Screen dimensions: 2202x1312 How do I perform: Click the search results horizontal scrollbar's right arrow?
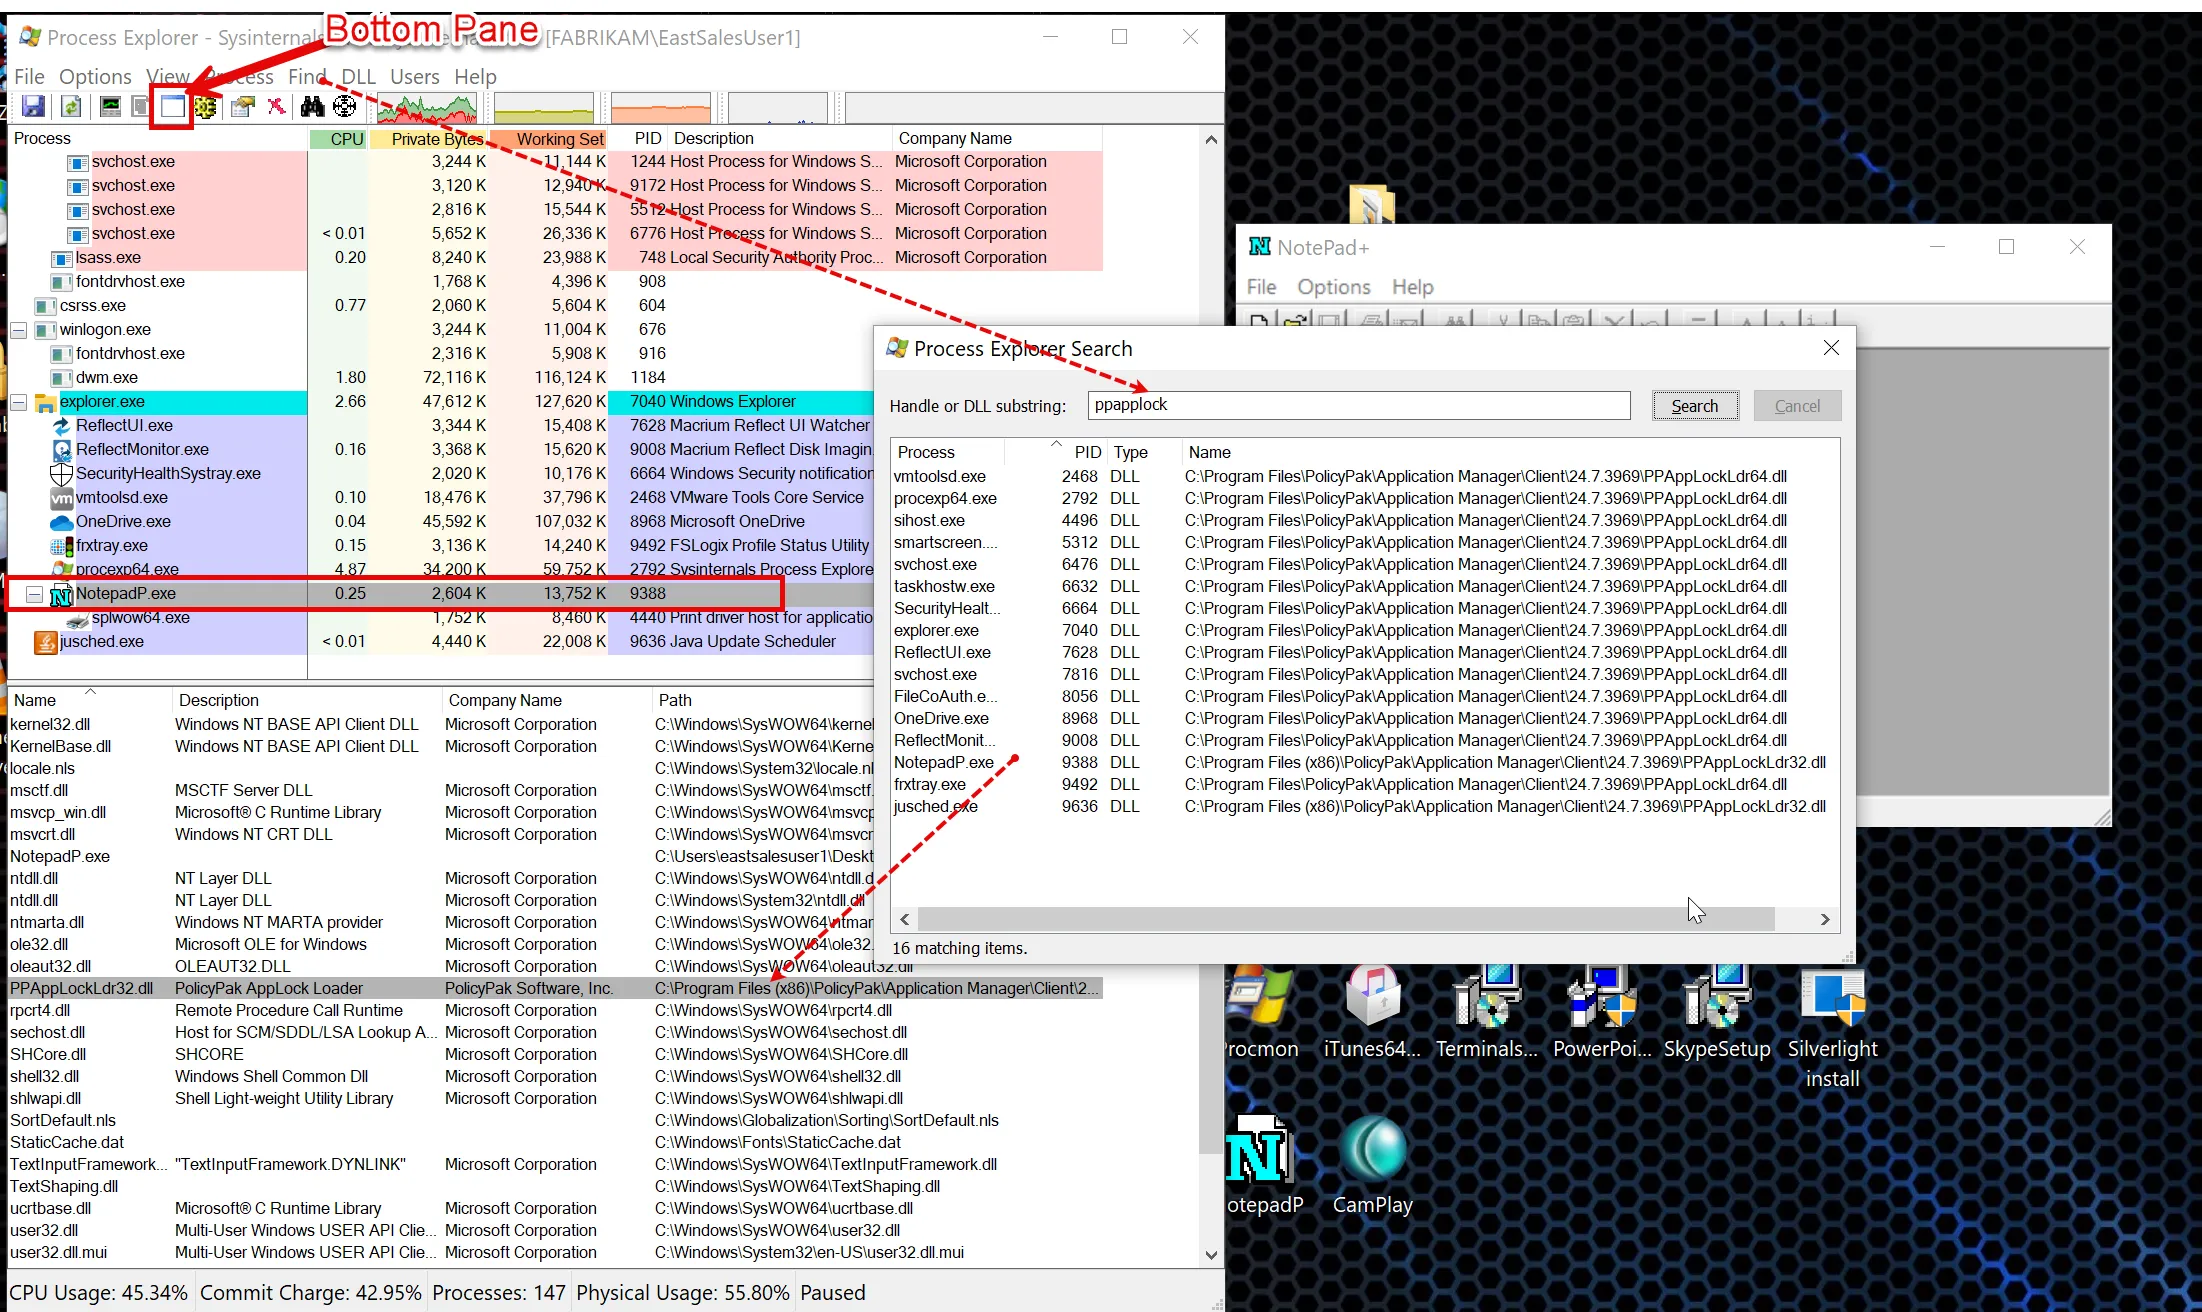1825,919
